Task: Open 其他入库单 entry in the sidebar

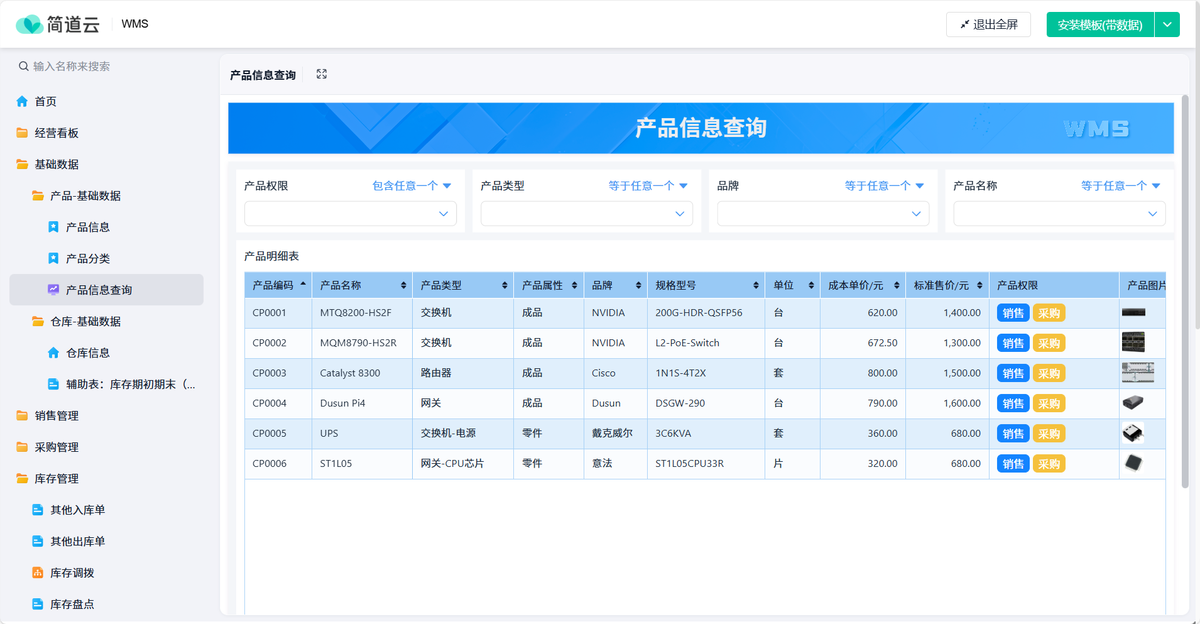Action: pos(77,510)
